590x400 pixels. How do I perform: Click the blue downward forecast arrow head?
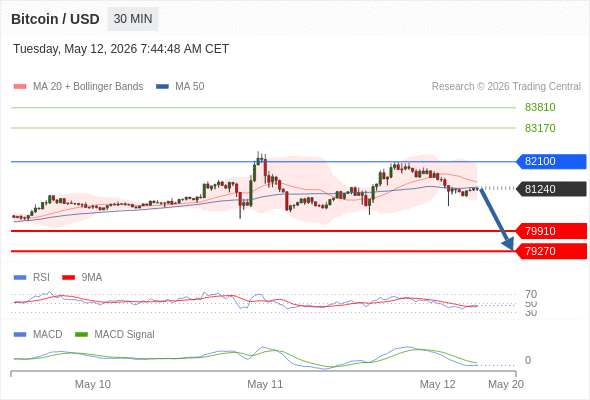click(509, 244)
